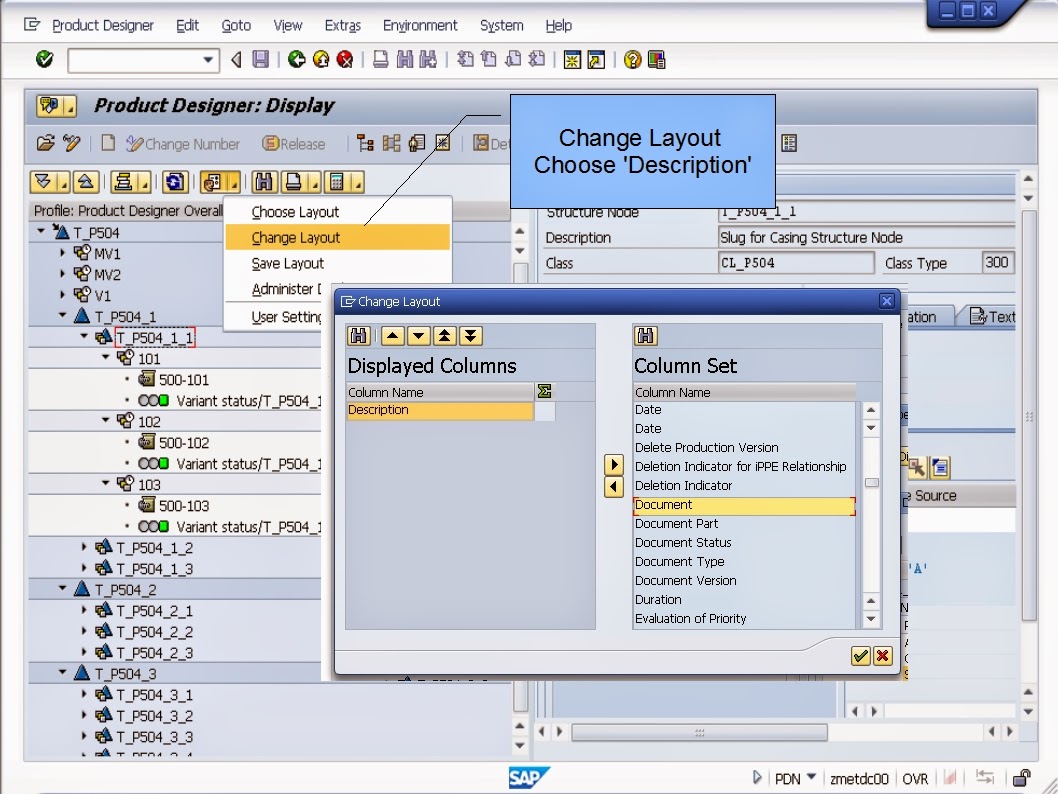Switch to the Text tab
The width and height of the screenshot is (1058, 794).
click(993, 316)
